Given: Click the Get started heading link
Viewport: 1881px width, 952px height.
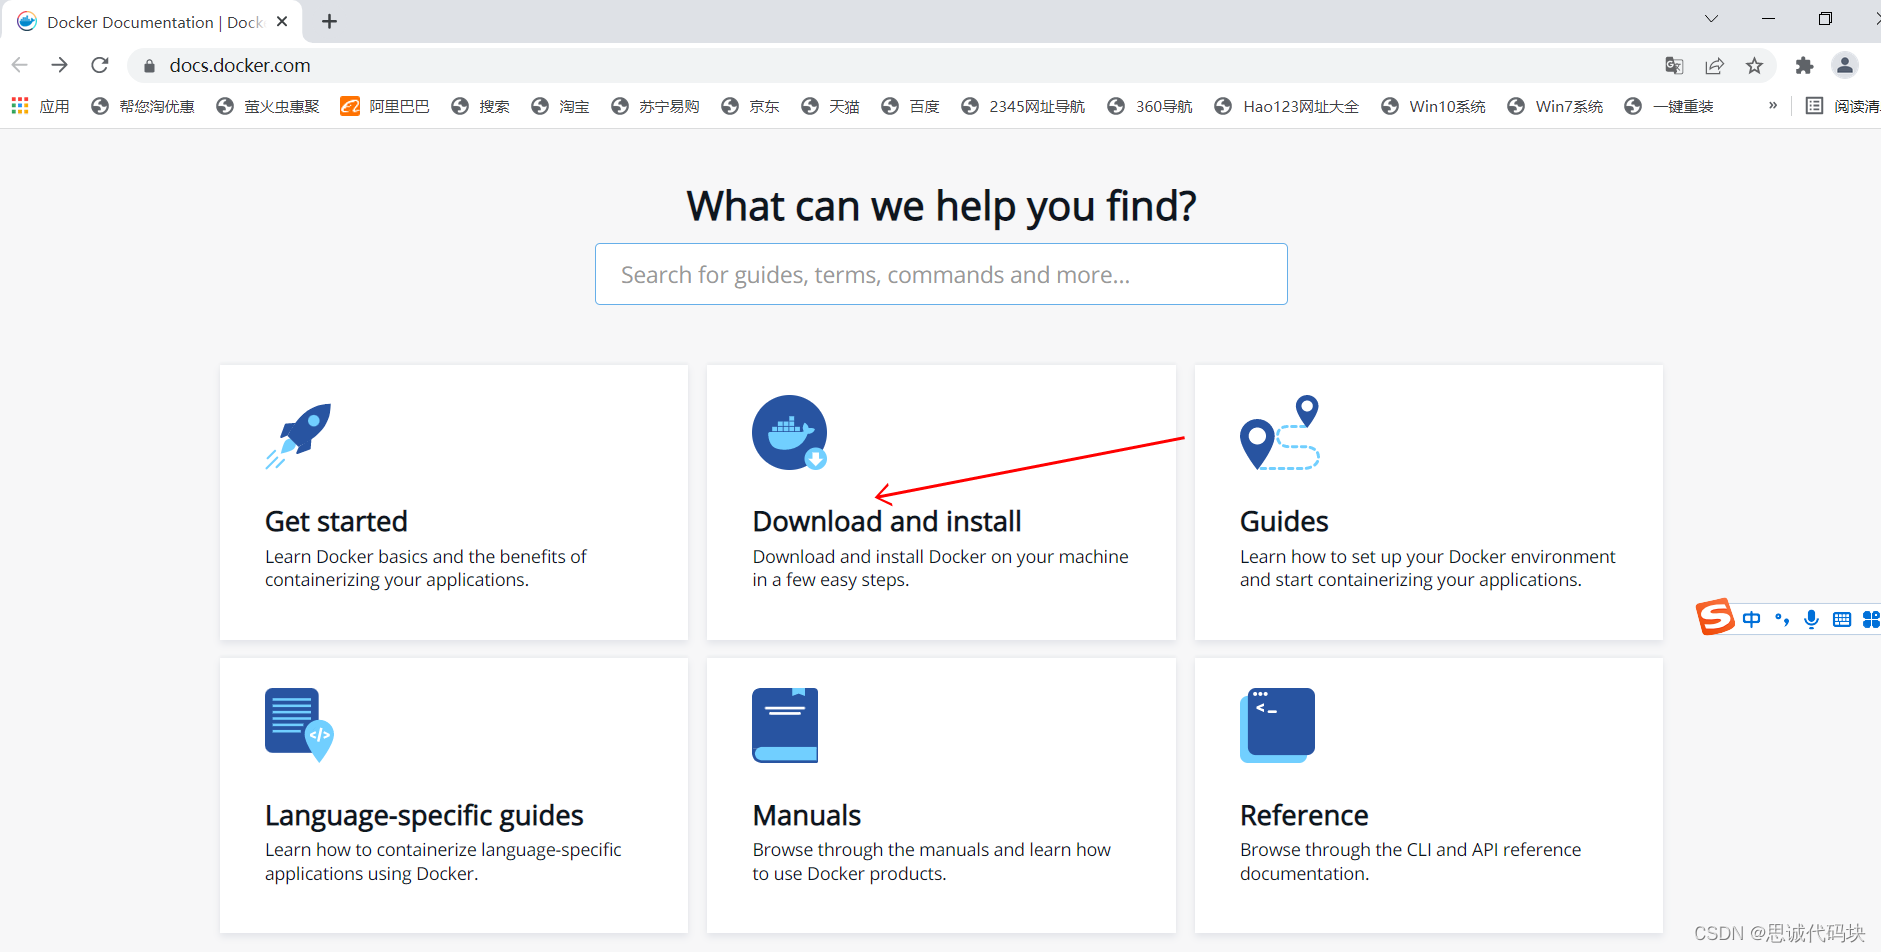Looking at the screenshot, I should point(336,521).
